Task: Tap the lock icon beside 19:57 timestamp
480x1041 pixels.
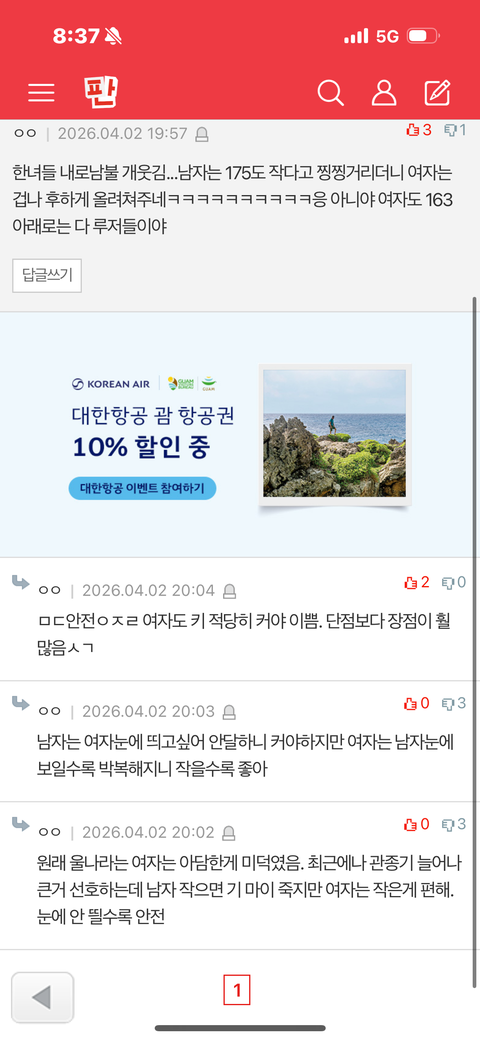Action: [x=202, y=135]
